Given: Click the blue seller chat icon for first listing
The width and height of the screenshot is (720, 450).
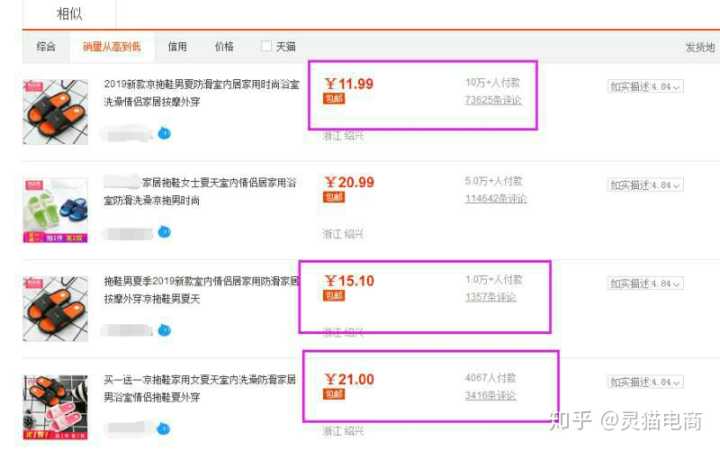Looking at the screenshot, I should [164, 134].
